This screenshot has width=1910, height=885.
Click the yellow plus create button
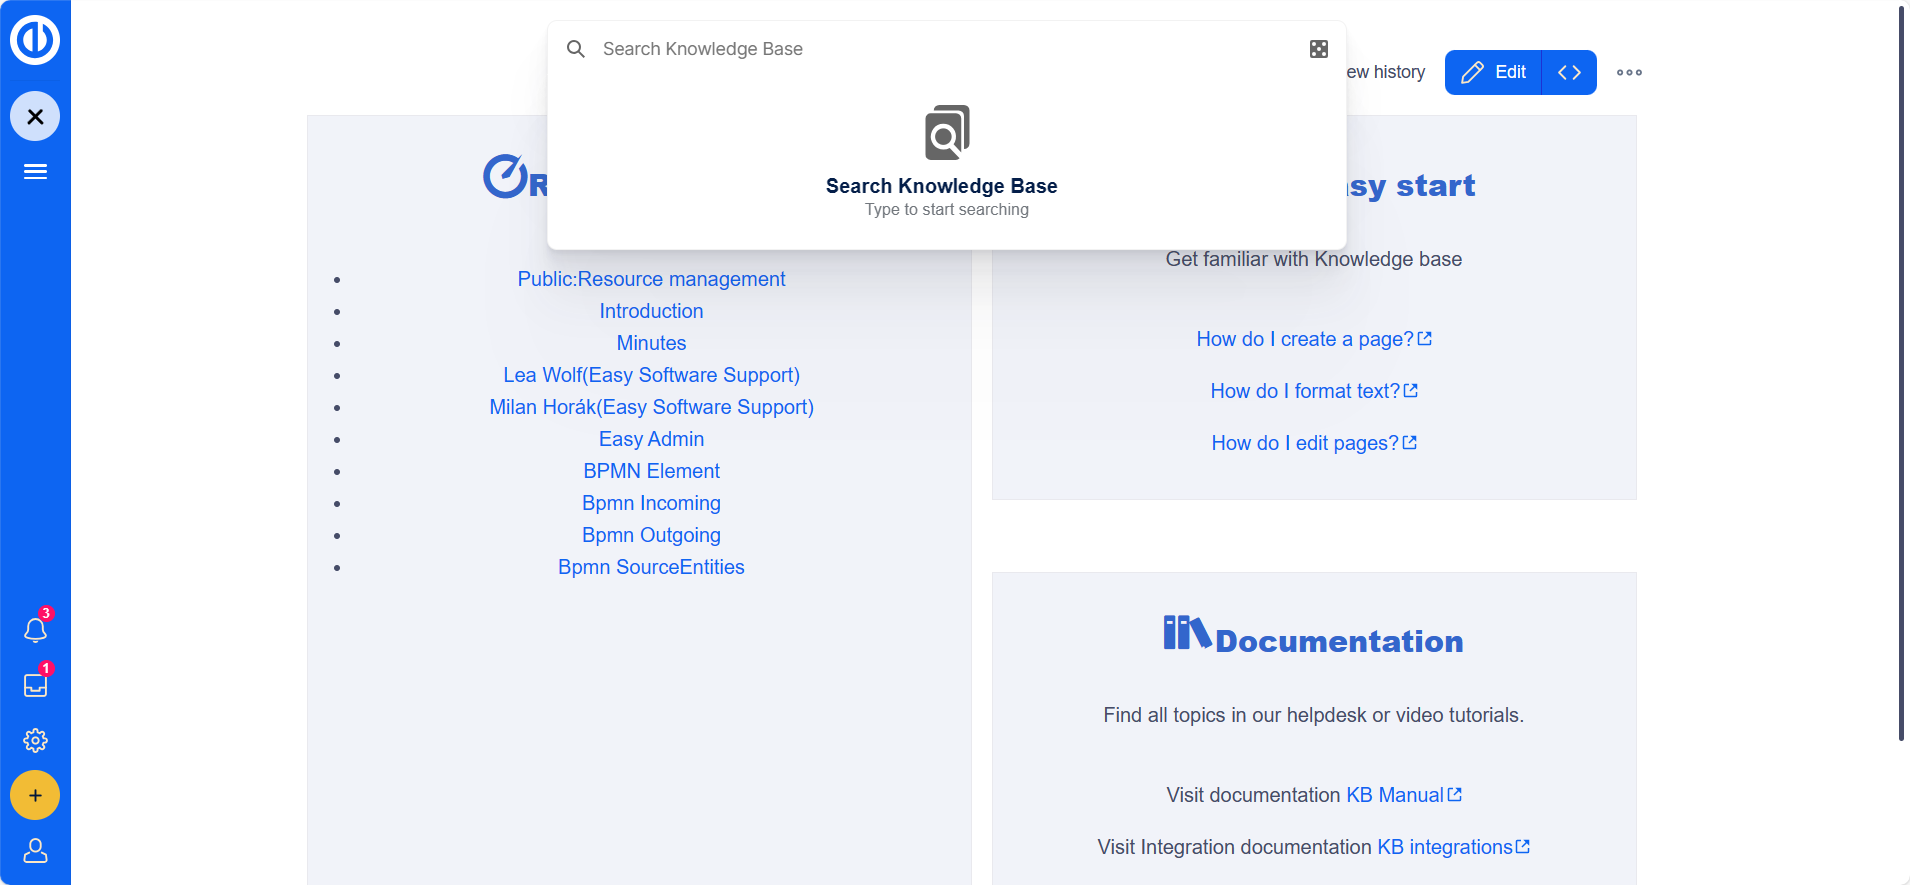(35, 795)
